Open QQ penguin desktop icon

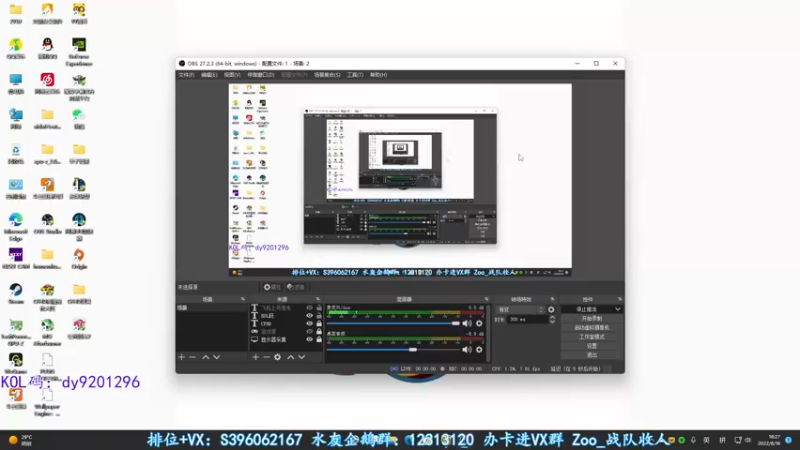click(x=47, y=48)
